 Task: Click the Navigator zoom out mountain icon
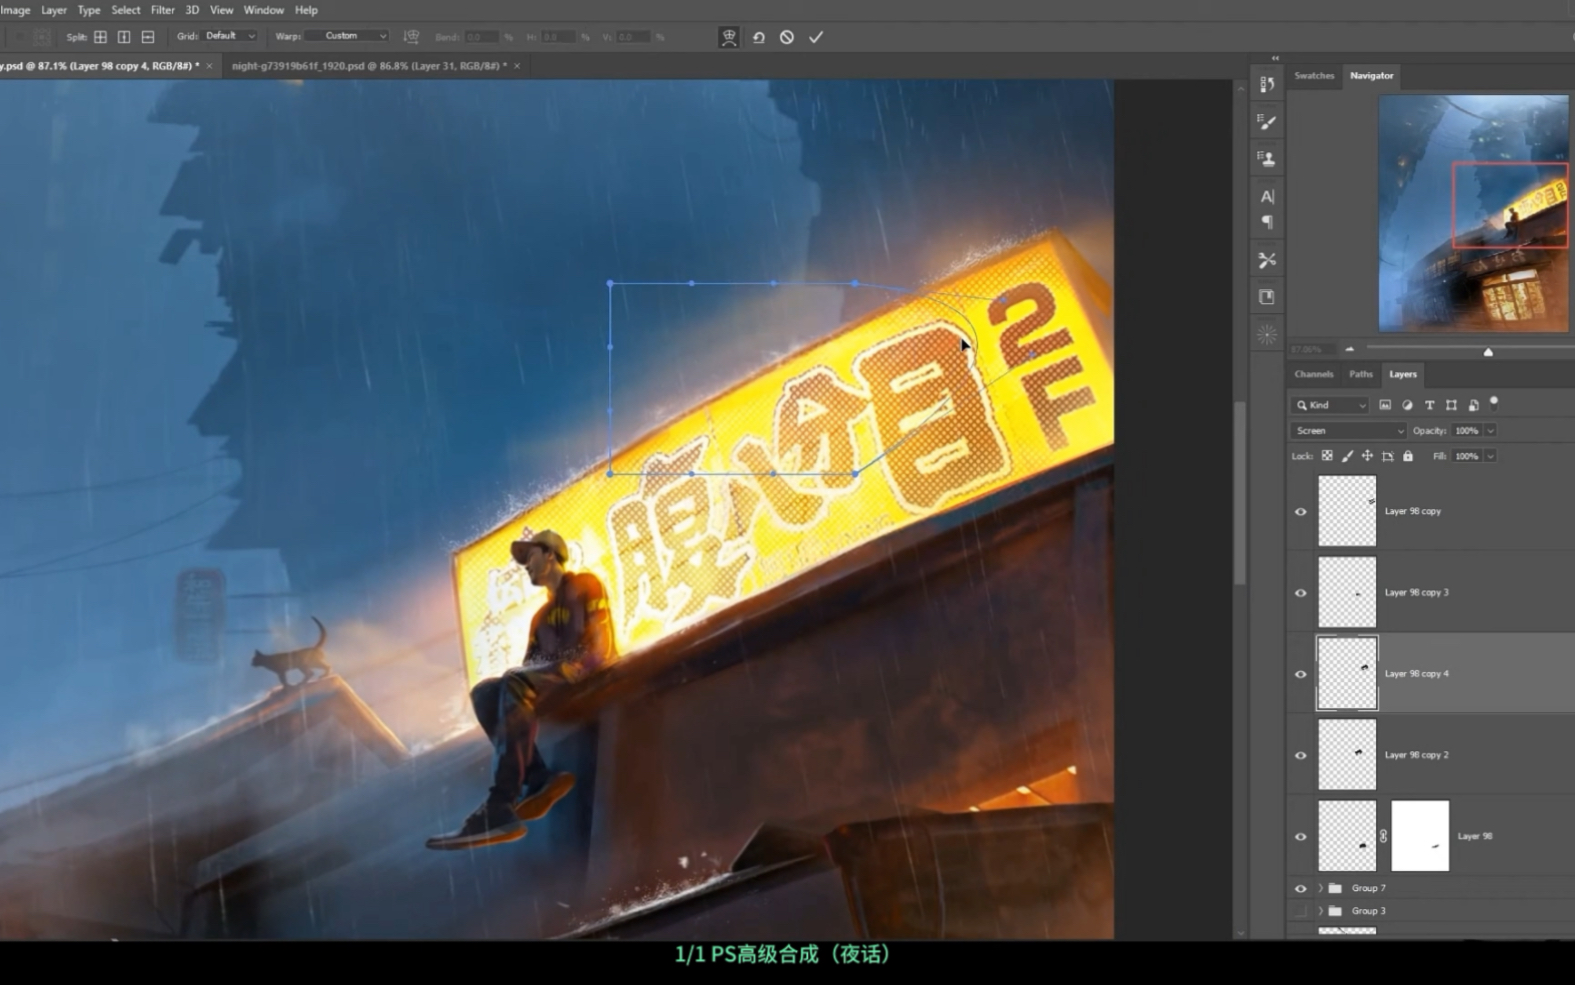[1349, 349]
